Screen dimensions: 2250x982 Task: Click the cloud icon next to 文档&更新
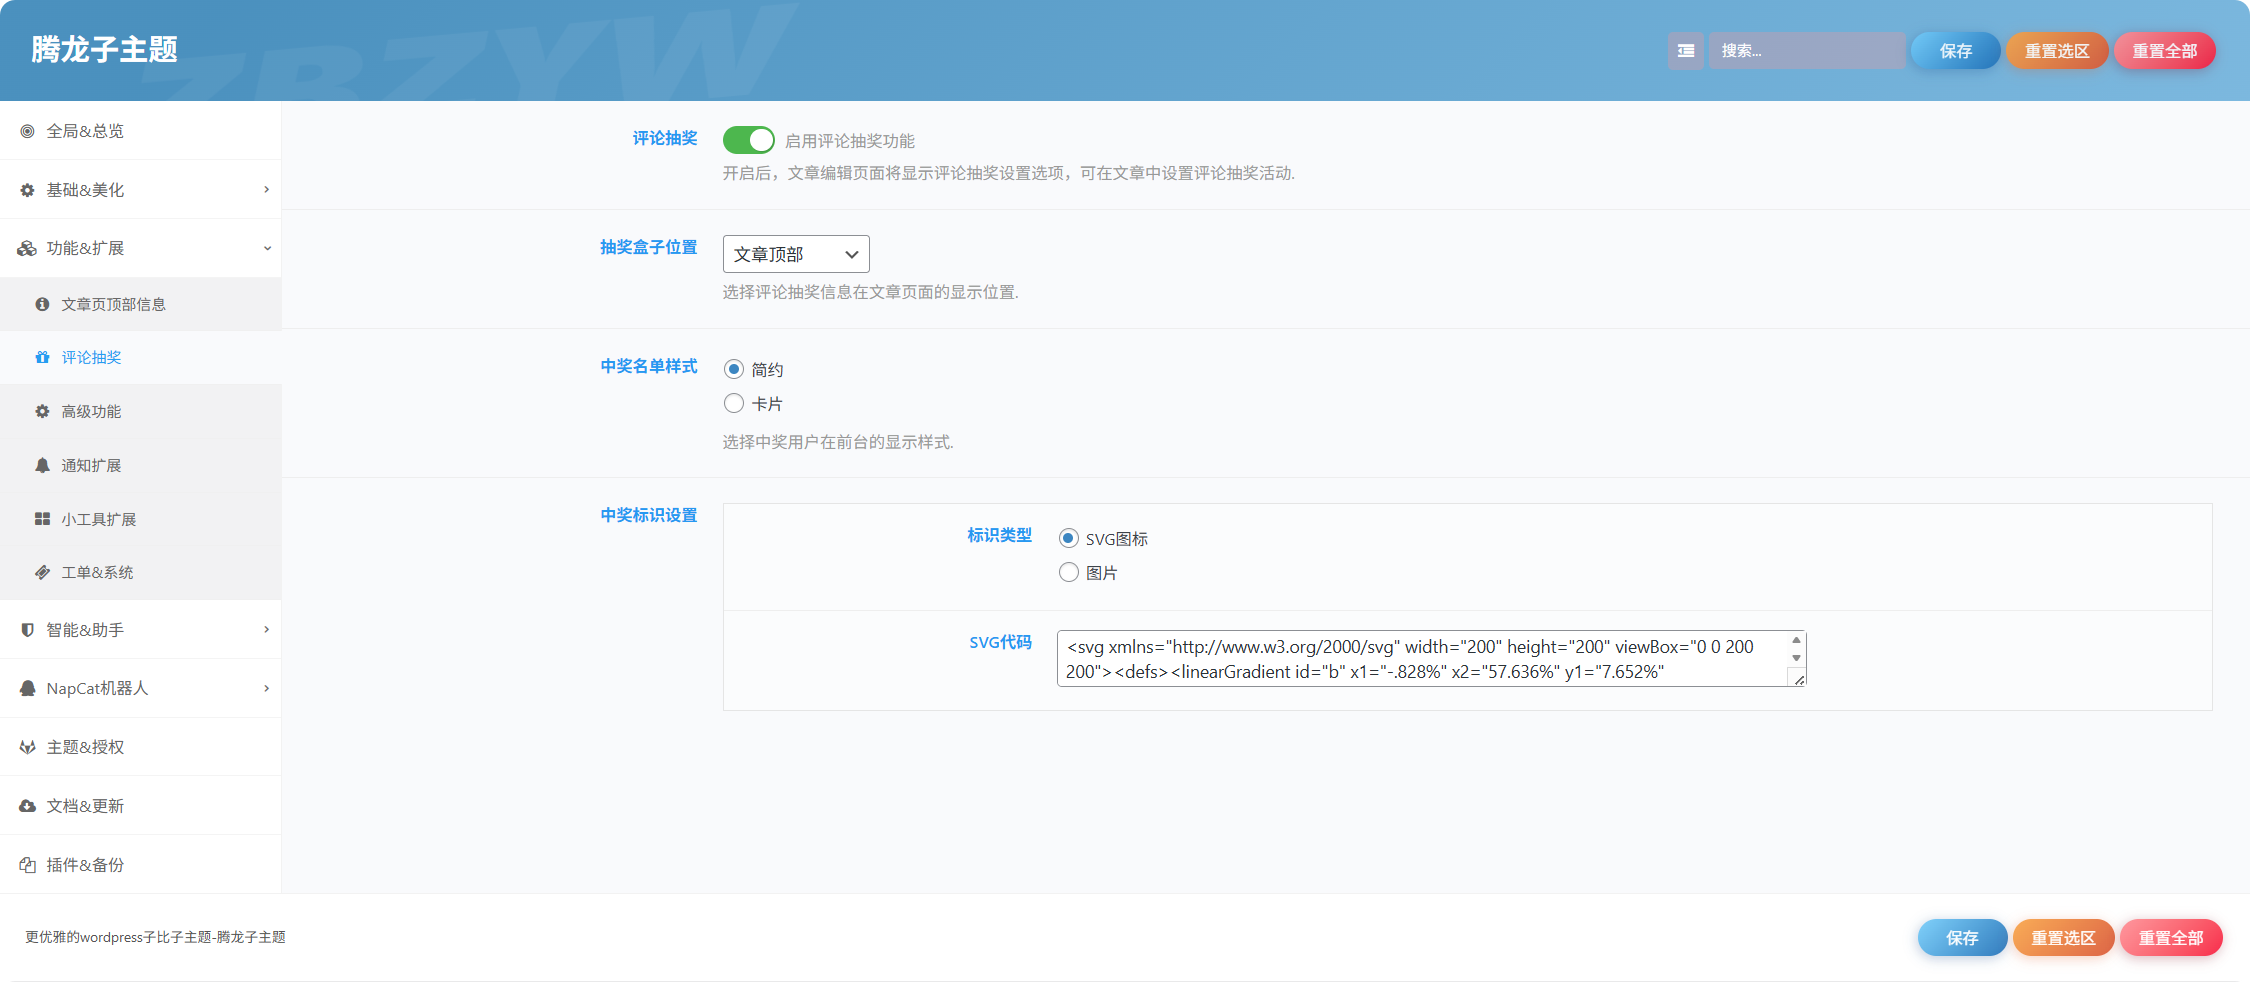click(x=27, y=806)
